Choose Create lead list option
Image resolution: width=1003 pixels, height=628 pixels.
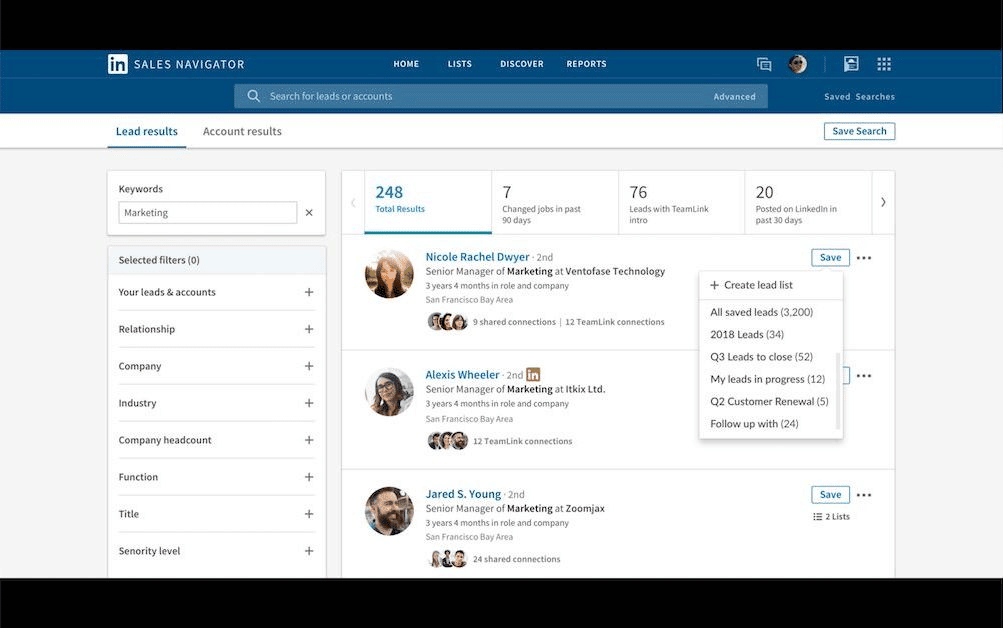pyautogui.click(x=771, y=285)
